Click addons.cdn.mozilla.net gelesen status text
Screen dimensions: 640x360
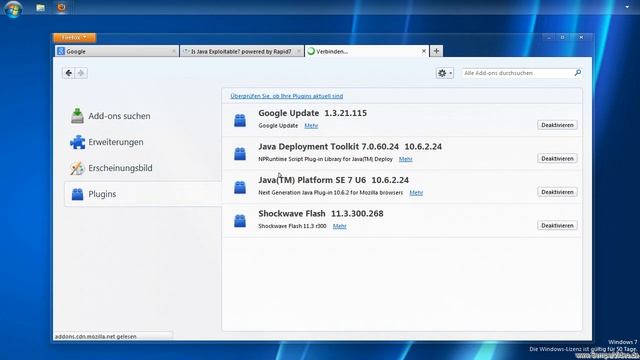[x=96, y=337]
